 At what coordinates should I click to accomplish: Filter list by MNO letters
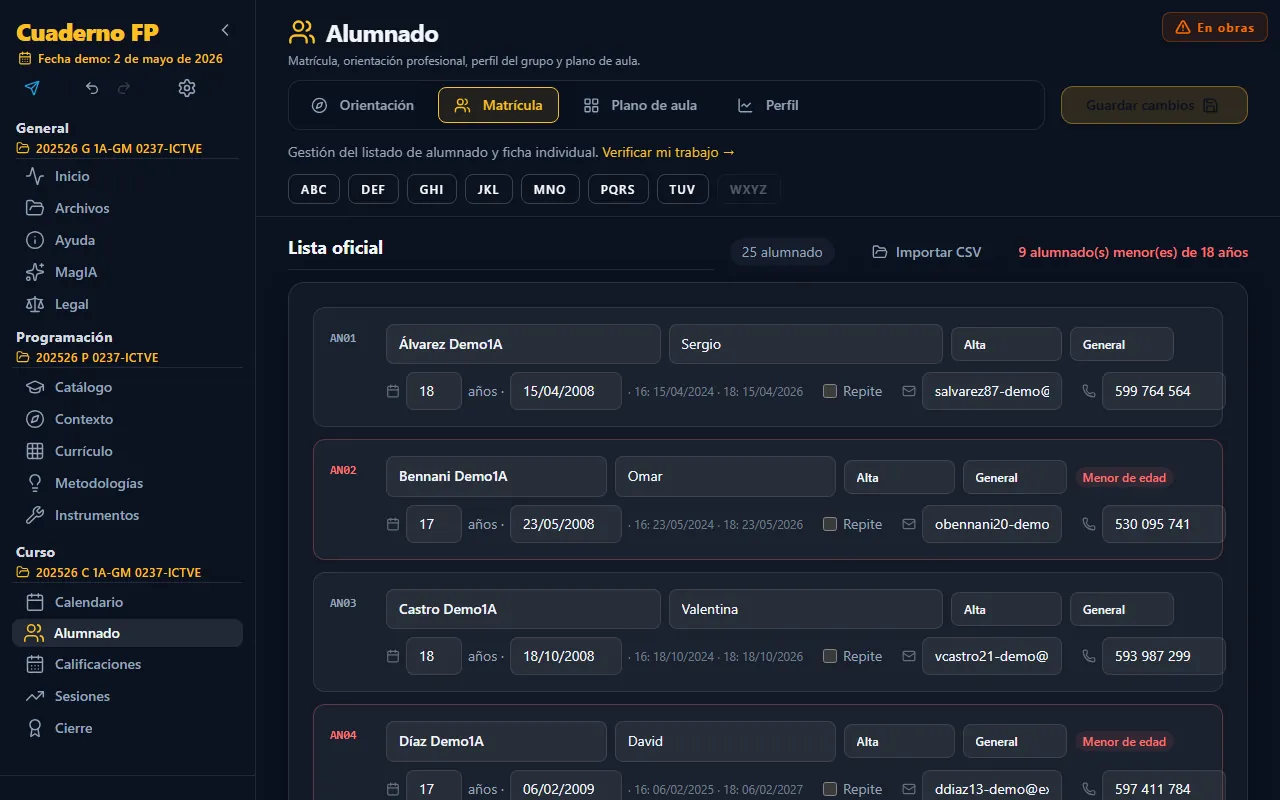(550, 189)
